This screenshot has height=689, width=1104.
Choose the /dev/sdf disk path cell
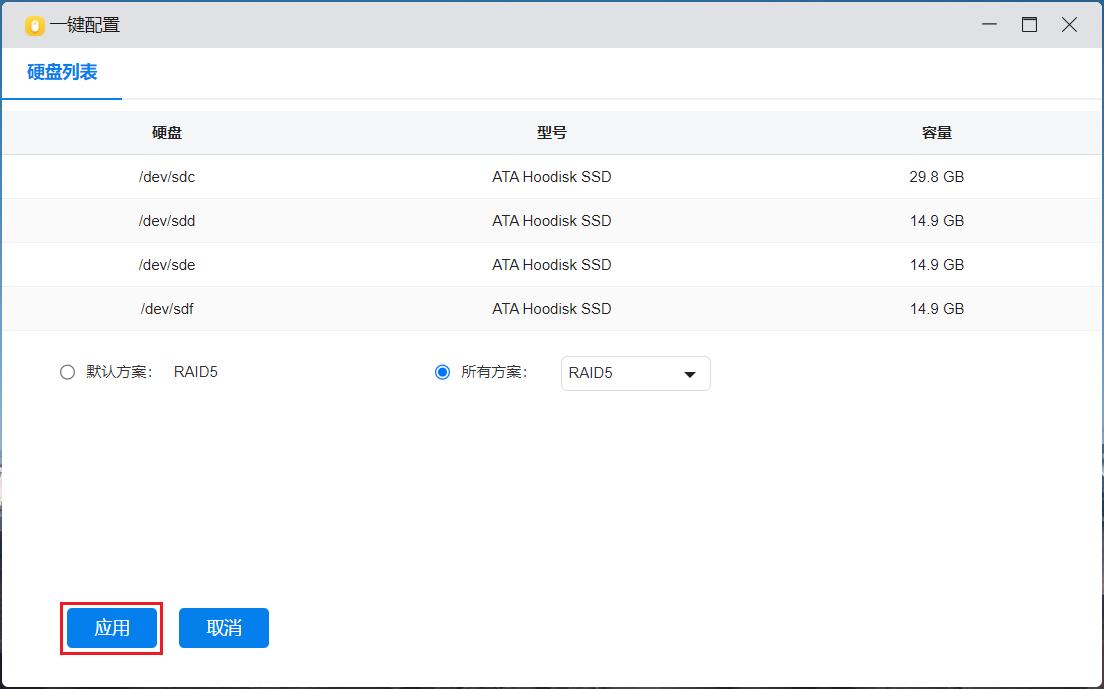[167, 309]
